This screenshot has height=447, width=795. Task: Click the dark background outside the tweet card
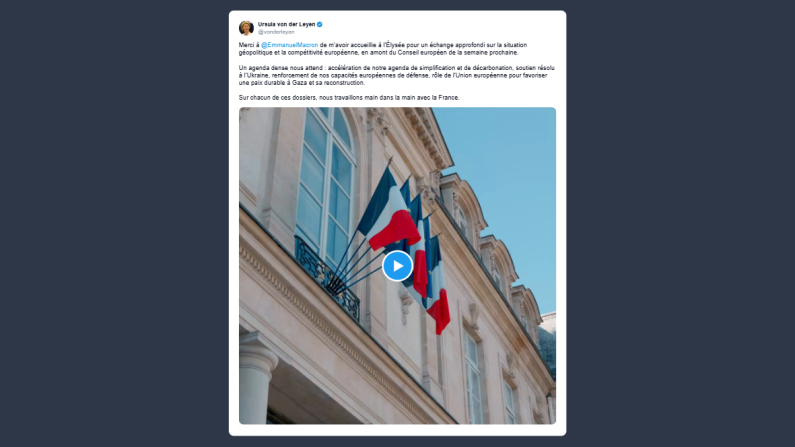pos(114,223)
